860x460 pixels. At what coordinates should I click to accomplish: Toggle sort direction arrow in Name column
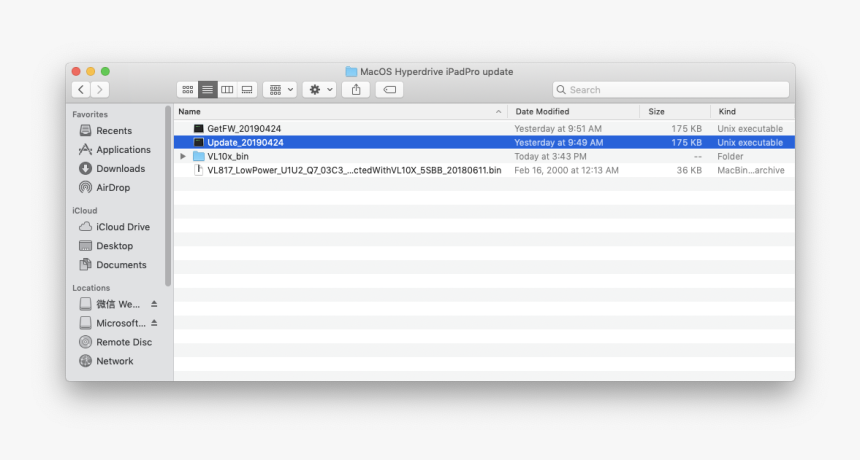(498, 112)
